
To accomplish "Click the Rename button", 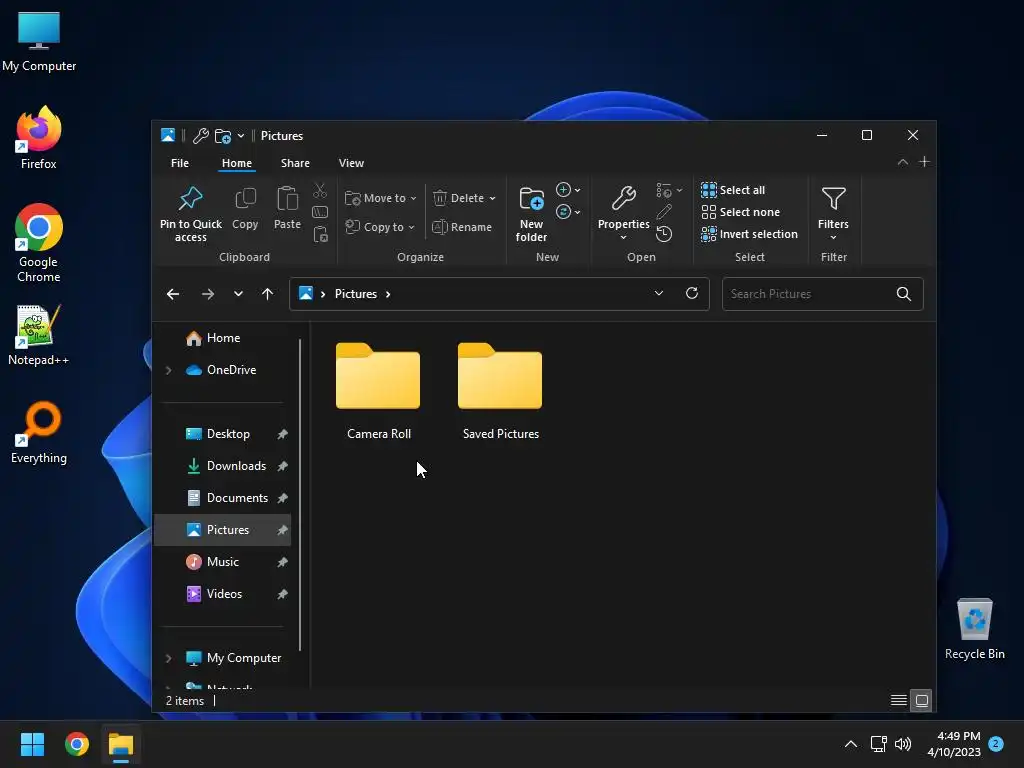I will pos(462,227).
